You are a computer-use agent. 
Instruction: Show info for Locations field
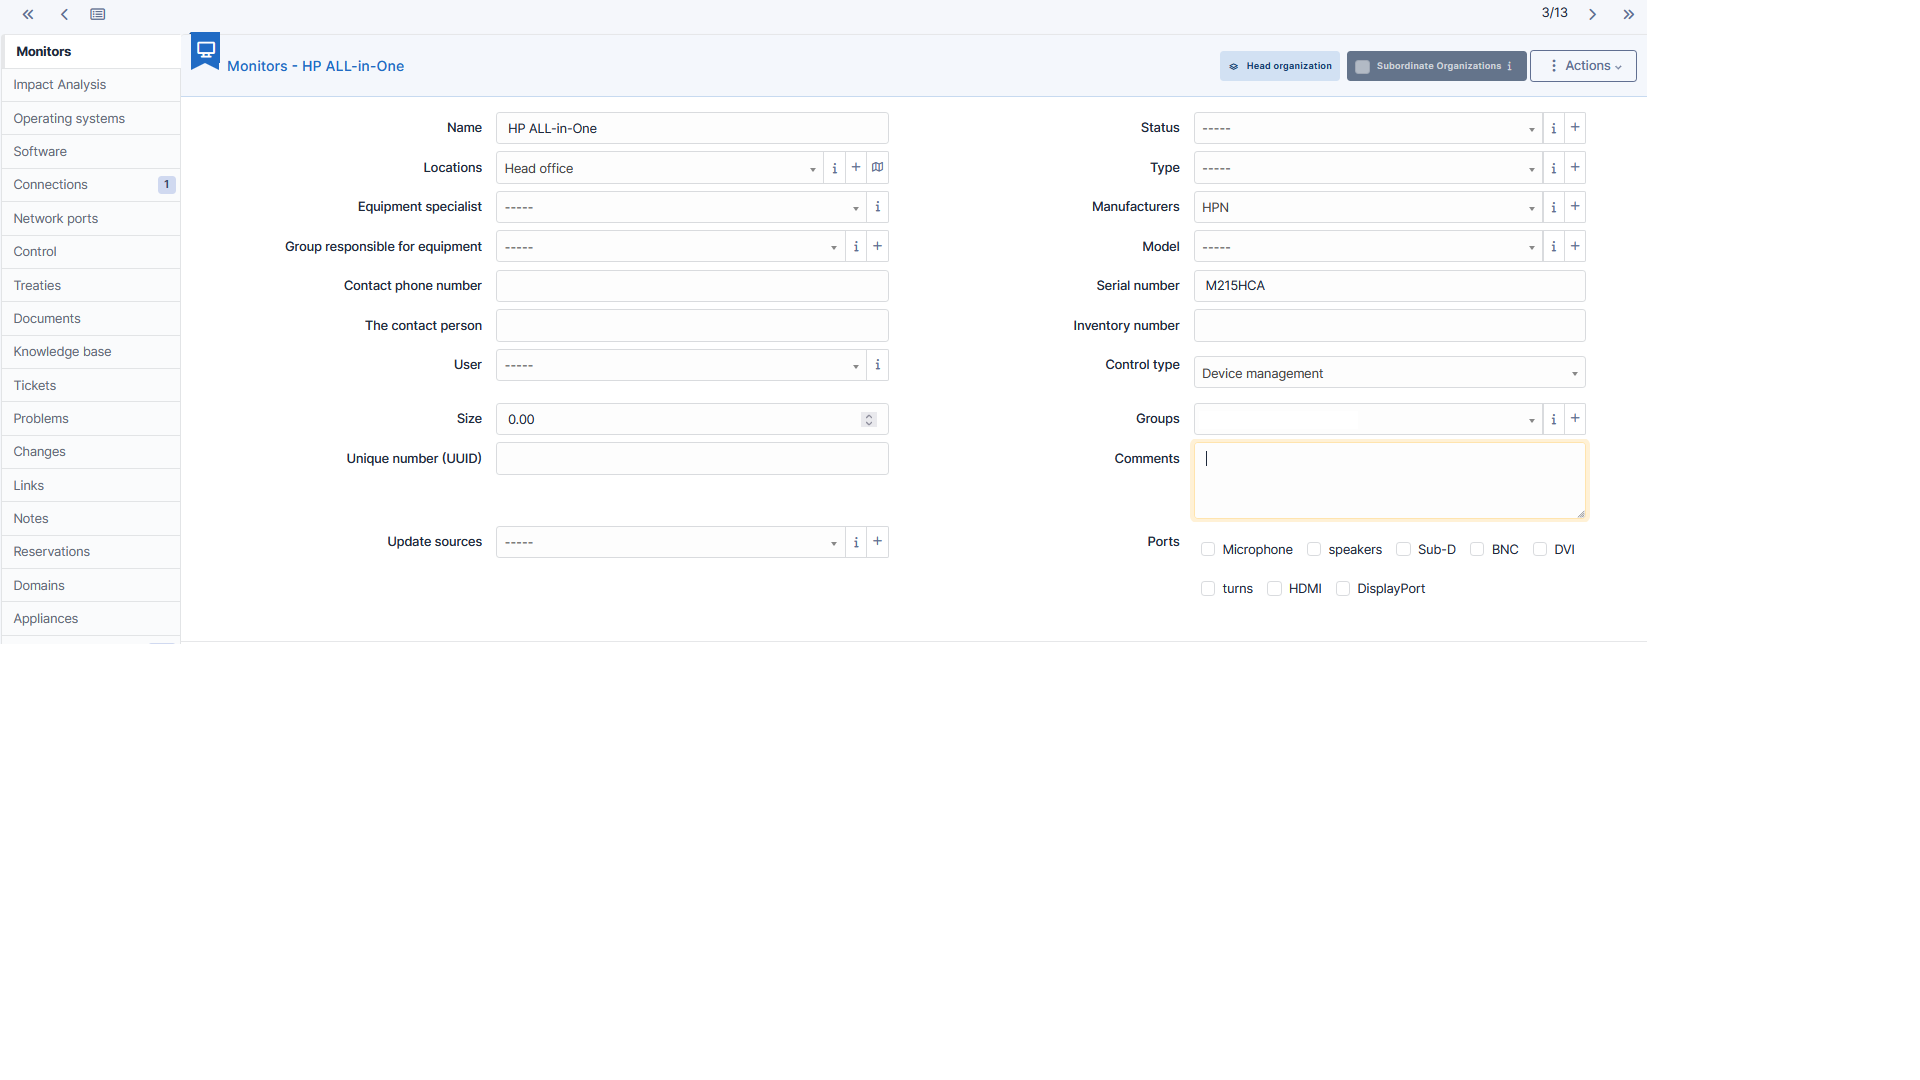coord(834,168)
